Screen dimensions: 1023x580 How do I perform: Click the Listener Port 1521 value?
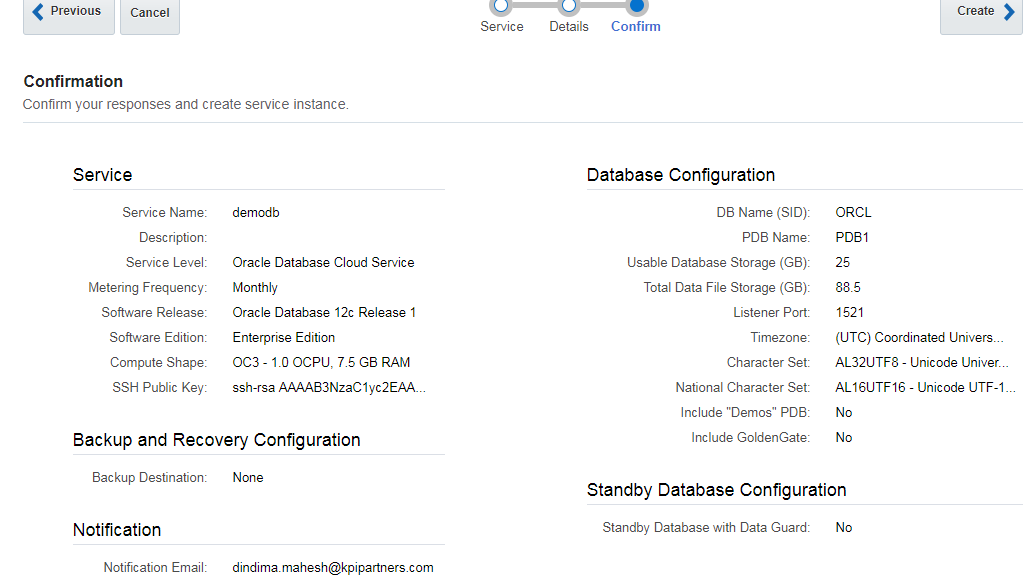click(849, 312)
